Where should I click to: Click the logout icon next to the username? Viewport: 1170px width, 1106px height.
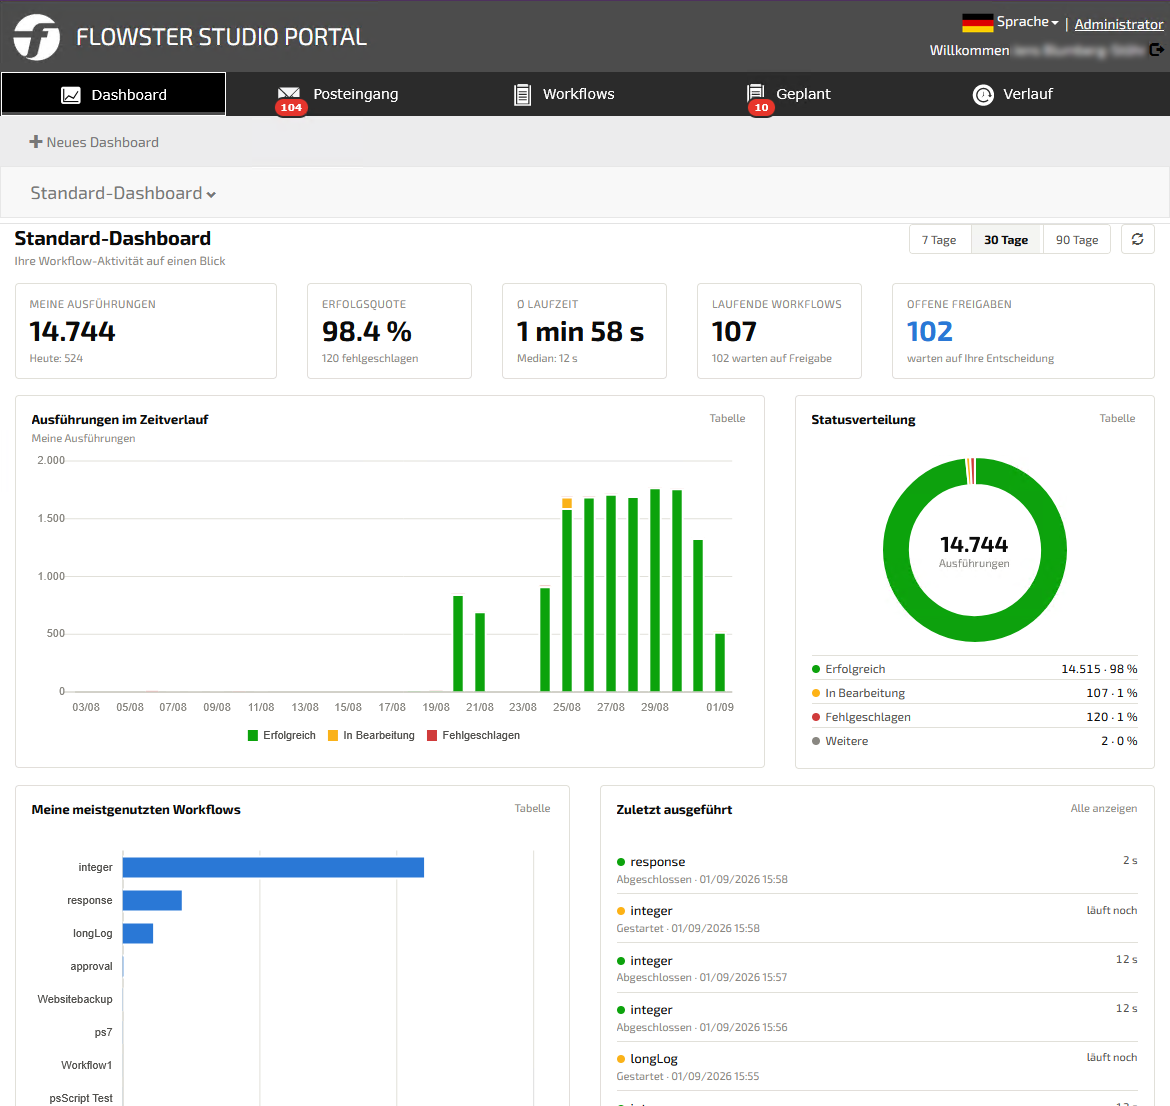tap(1157, 50)
